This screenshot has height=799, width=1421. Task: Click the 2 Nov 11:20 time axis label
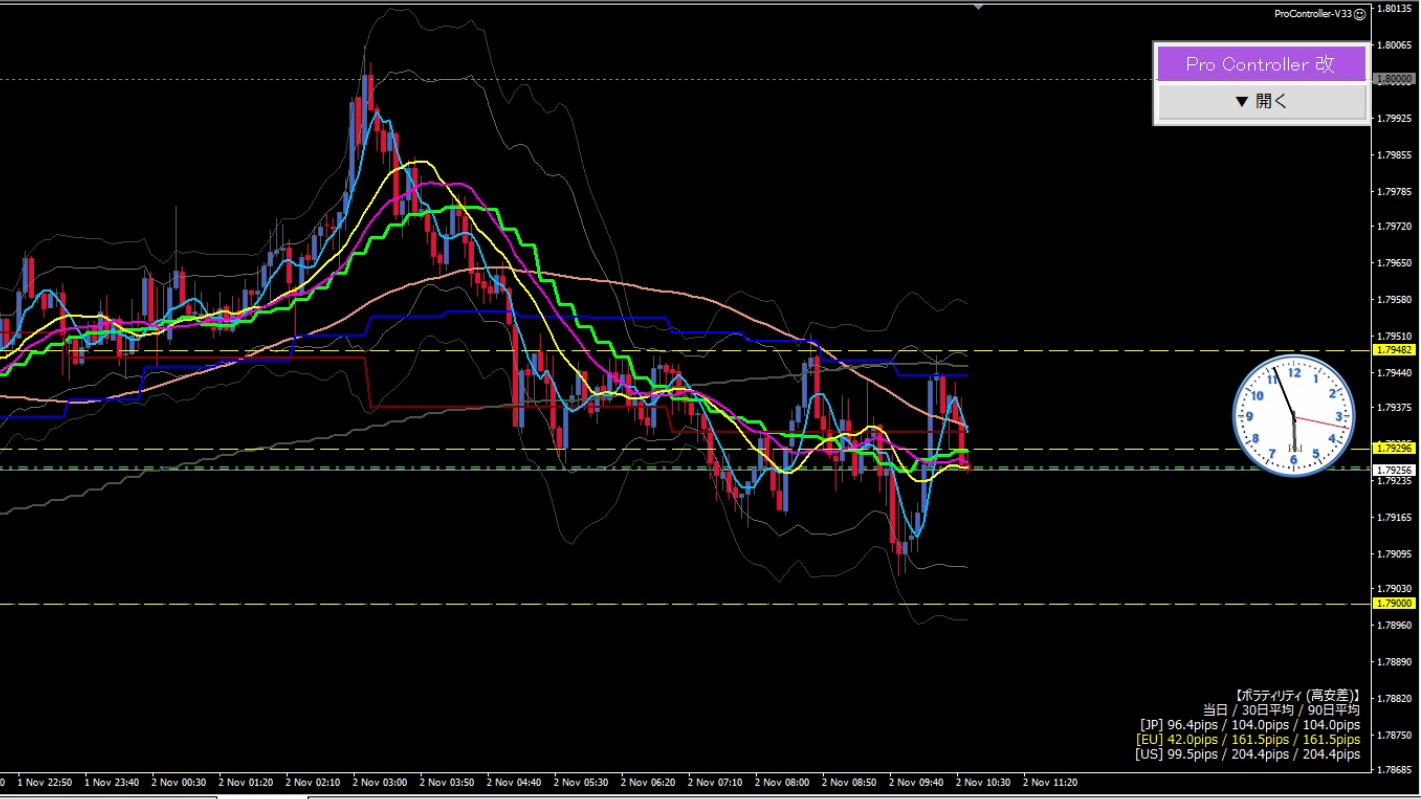click(x=1051, y=782)
